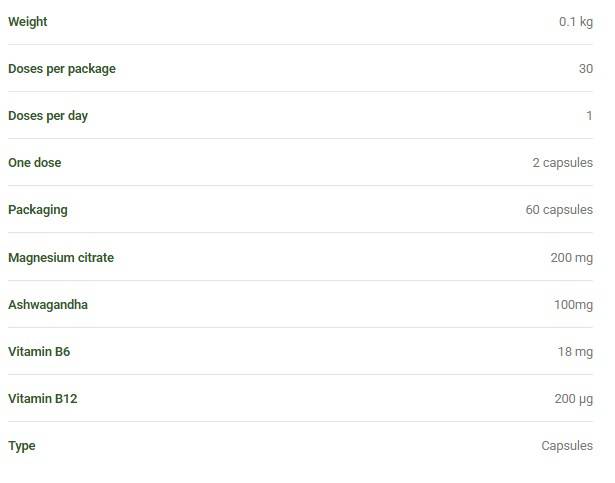Click the Doses per day label

48,116
